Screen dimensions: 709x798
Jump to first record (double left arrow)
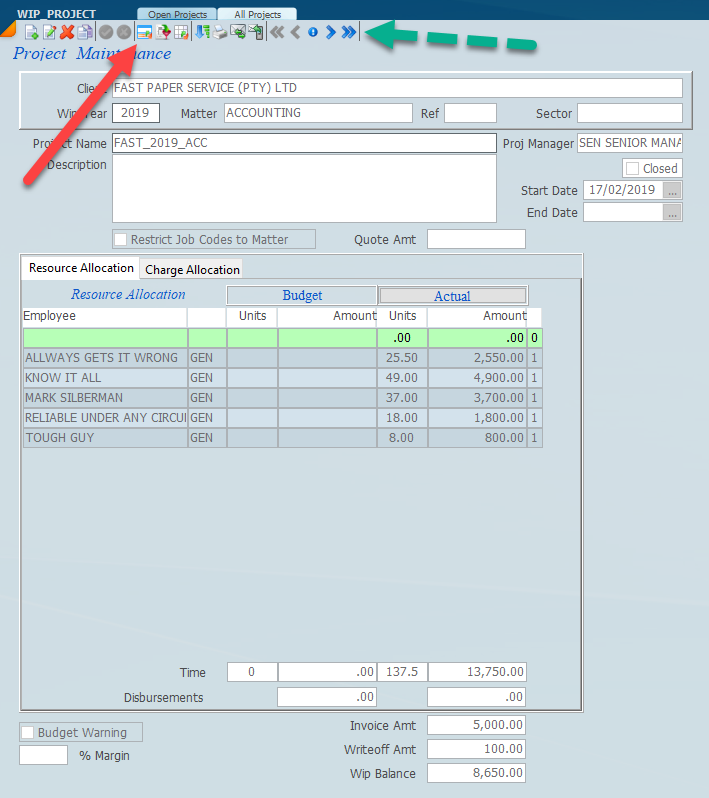(277, 32)
